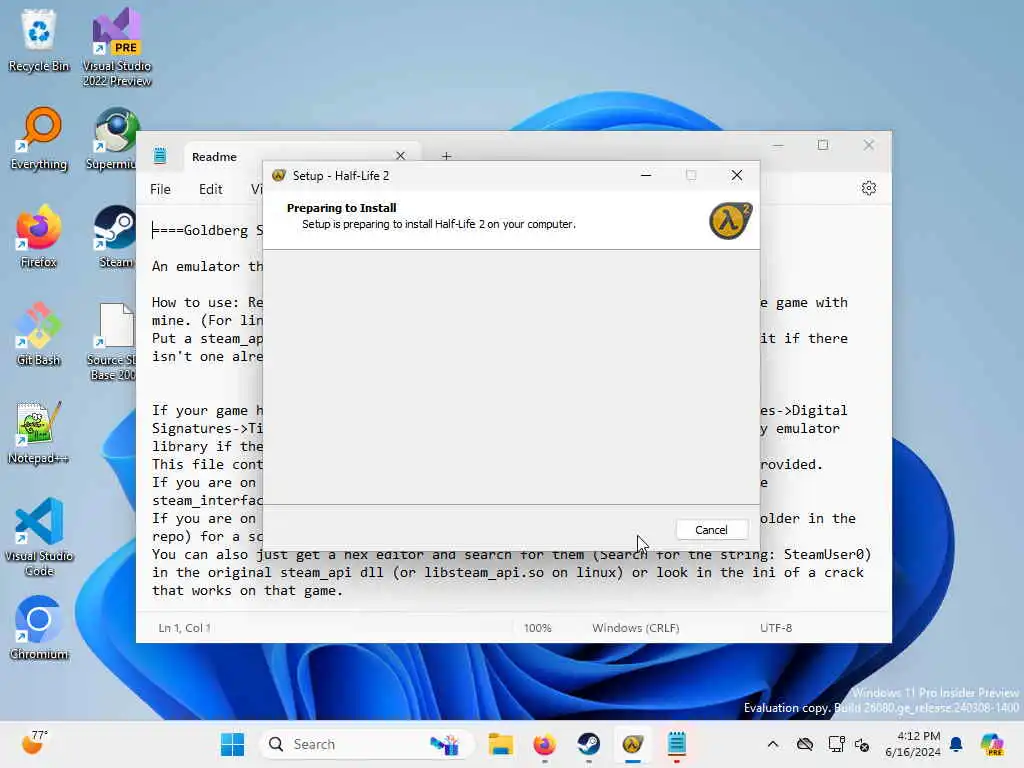Screen dimensions: 1024x768
Task: Click the taskbar Search box
Action: coord(366,744)
